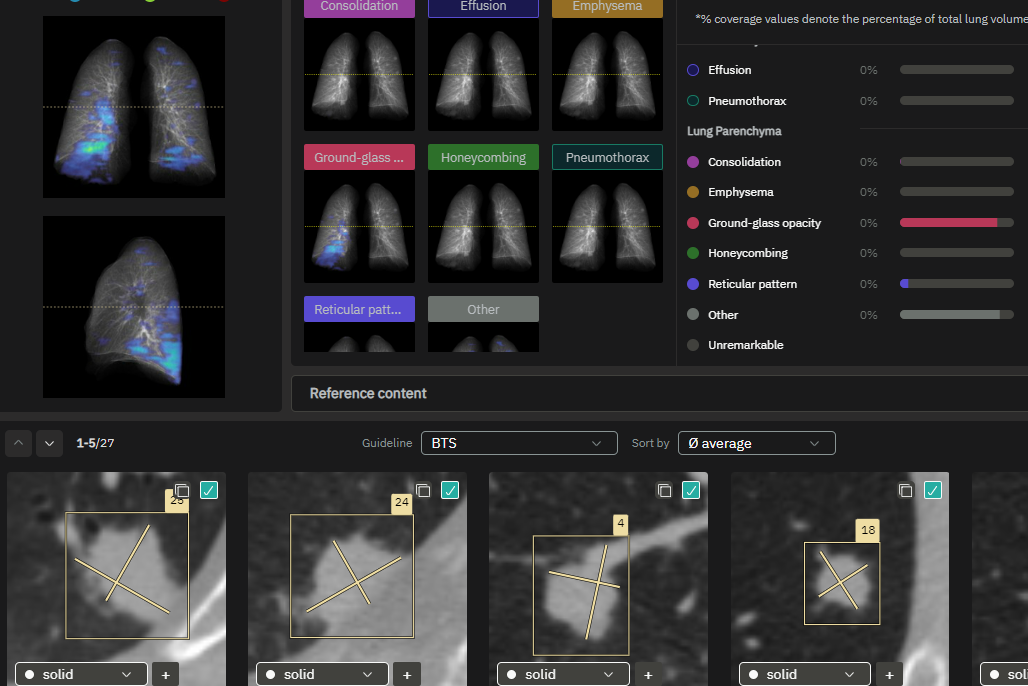Uncheck the checkbox on nodule 4

[691, 490]
